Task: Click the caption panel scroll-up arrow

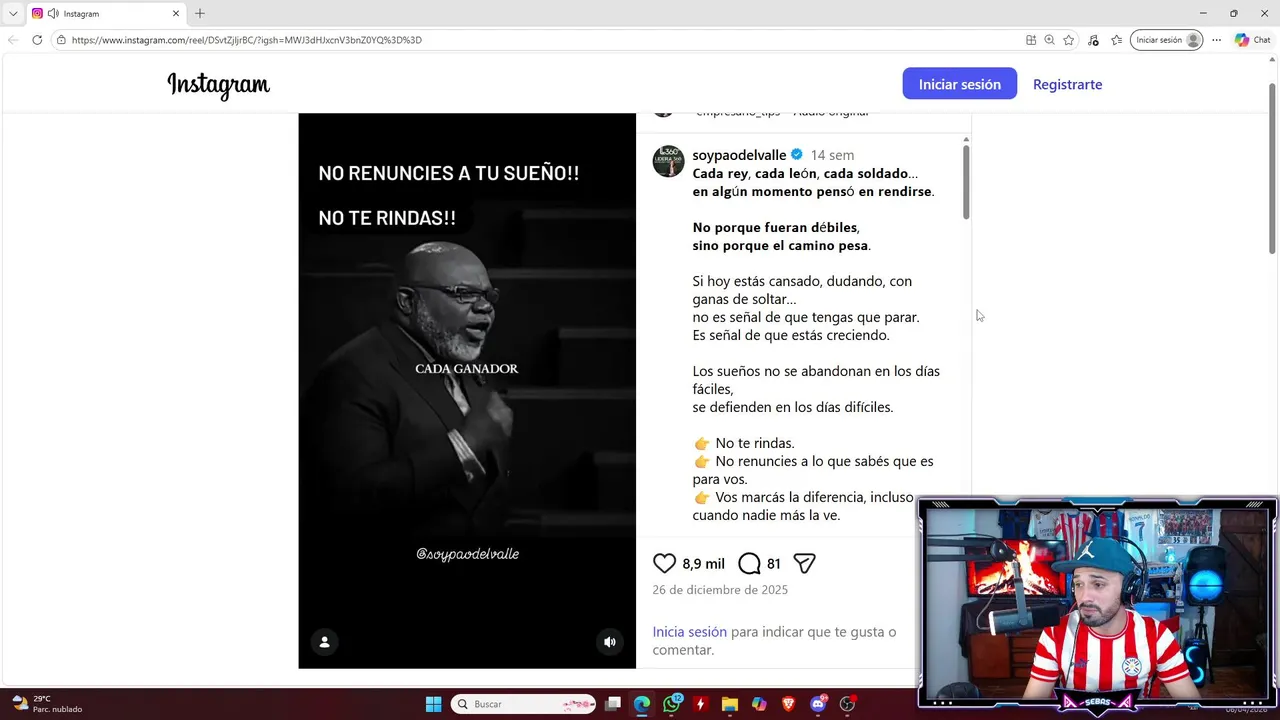Action: (966, 139)
